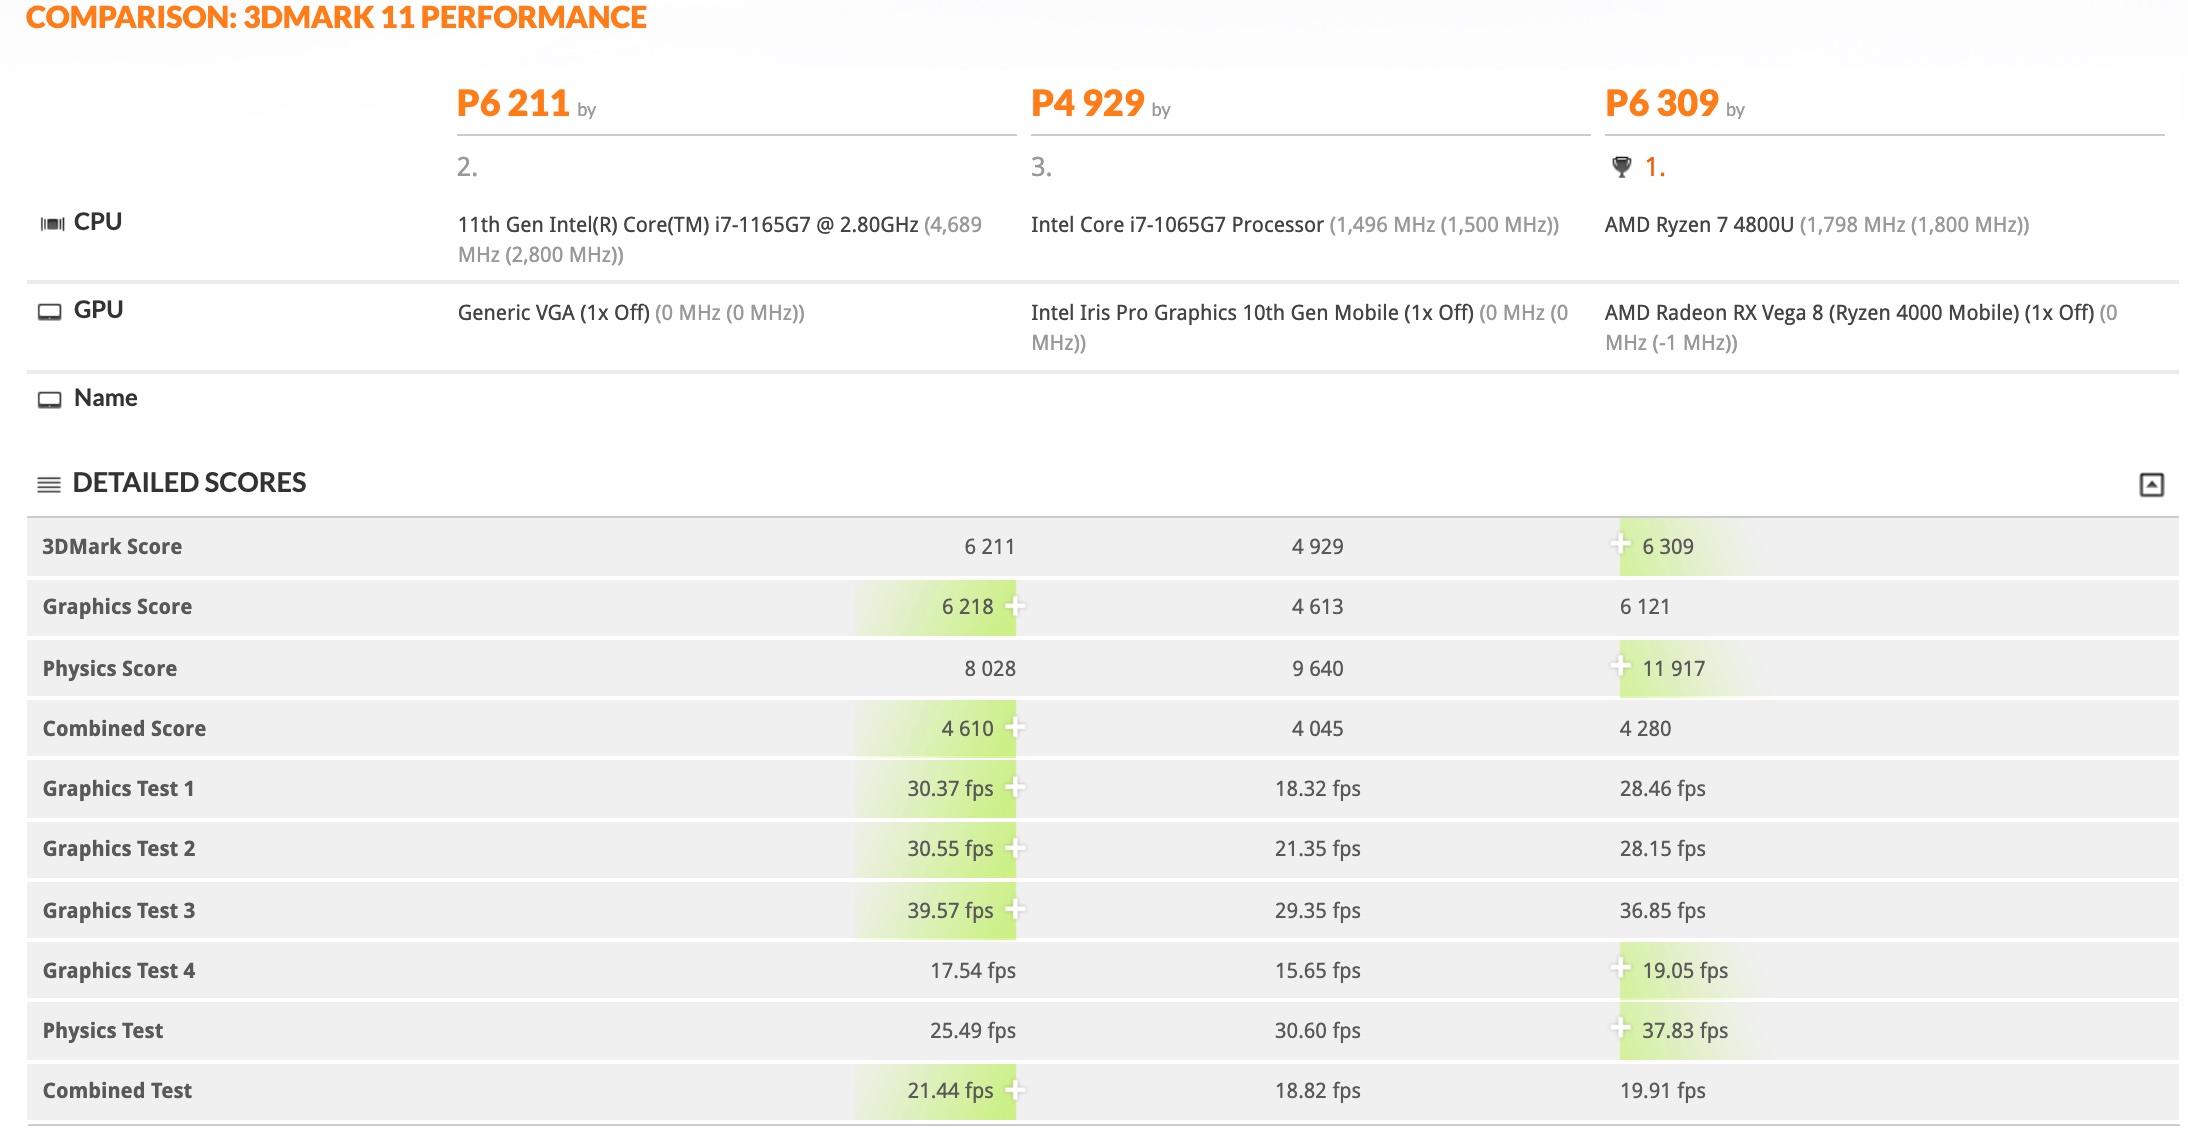Viewport: 2188px width, 1129px height.
Task: Click plus icon beside Combined Score 4 610
Action: [1015, 727]
